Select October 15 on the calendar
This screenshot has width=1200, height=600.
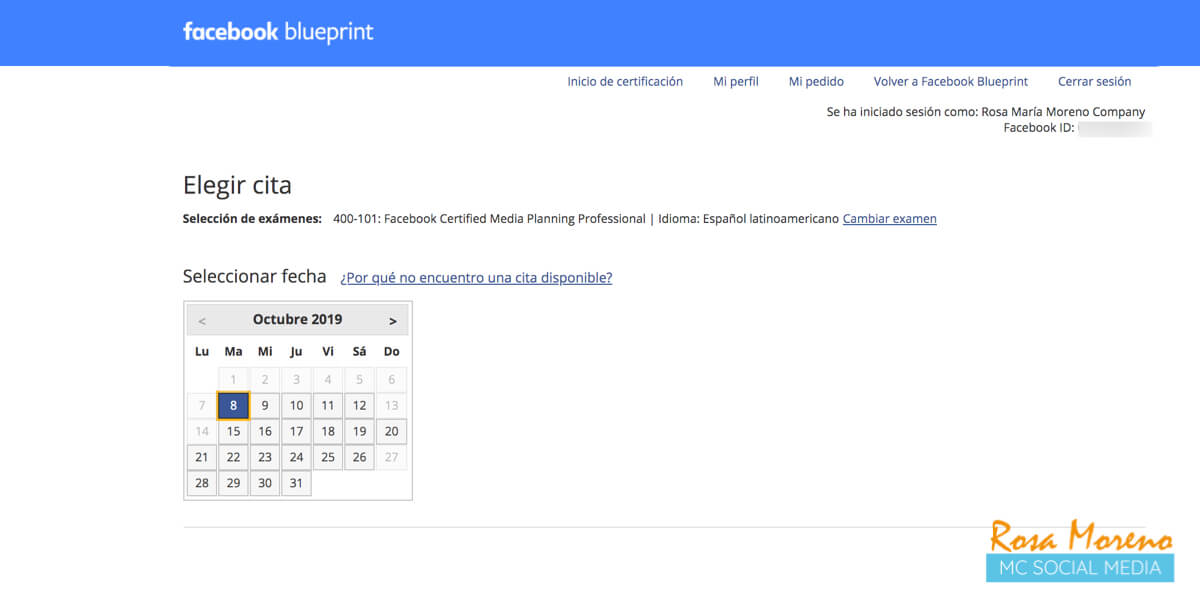click(x=233, y=431)
